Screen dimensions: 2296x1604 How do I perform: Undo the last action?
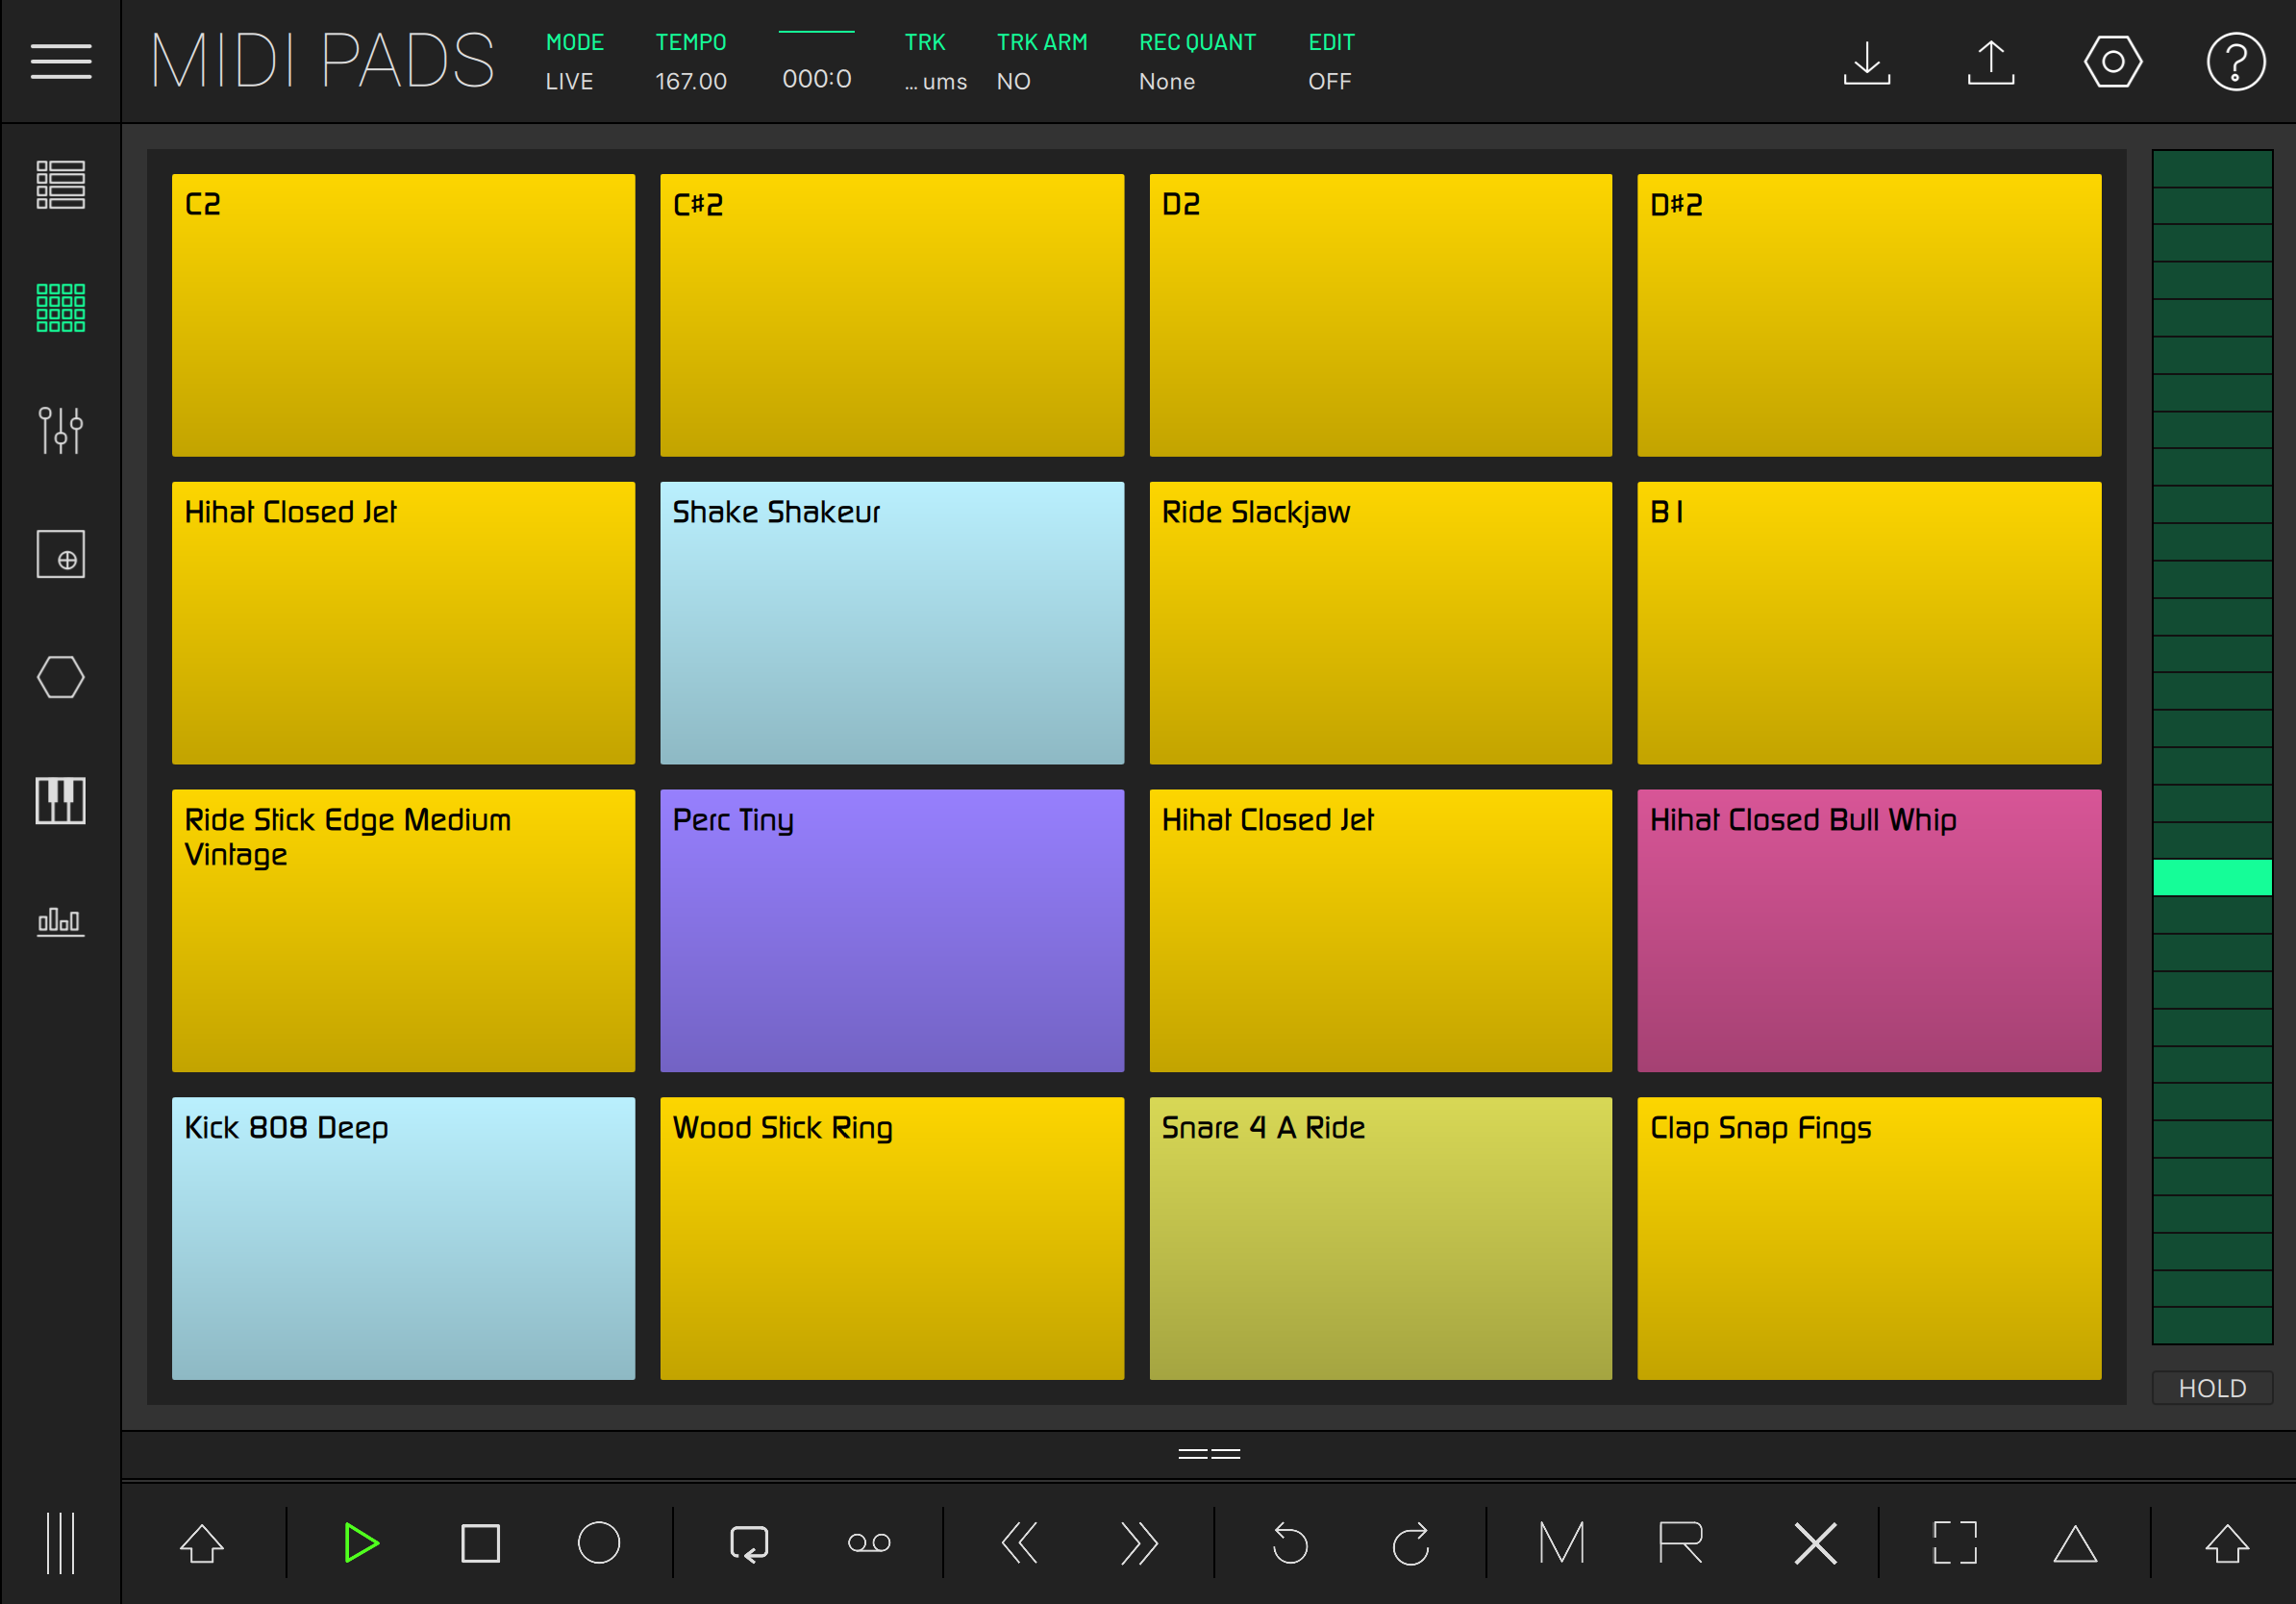1290,1543
